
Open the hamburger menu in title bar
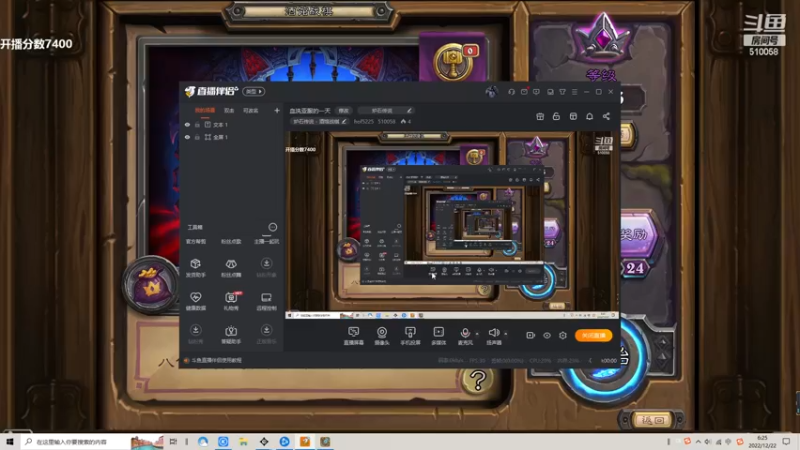coord(574,92)
